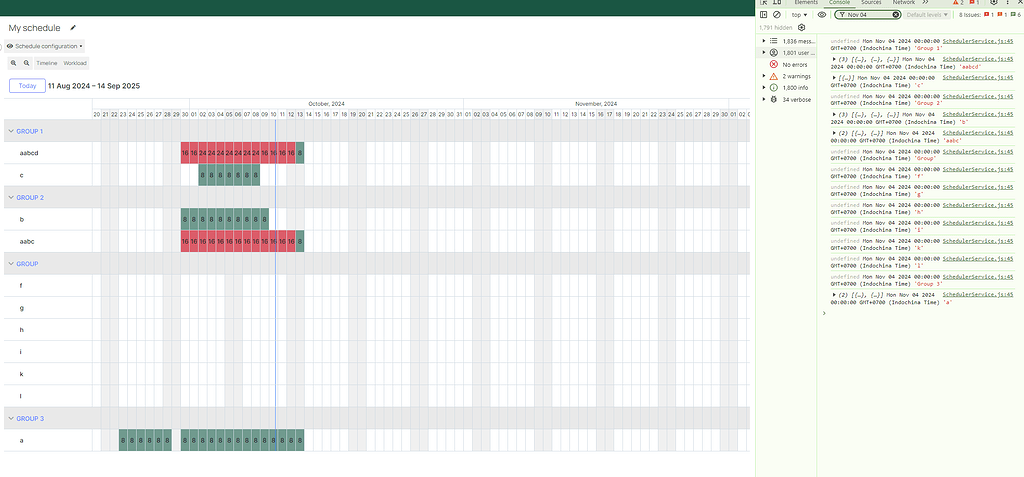
Task: Click the My schedule title
Action: 35,28
